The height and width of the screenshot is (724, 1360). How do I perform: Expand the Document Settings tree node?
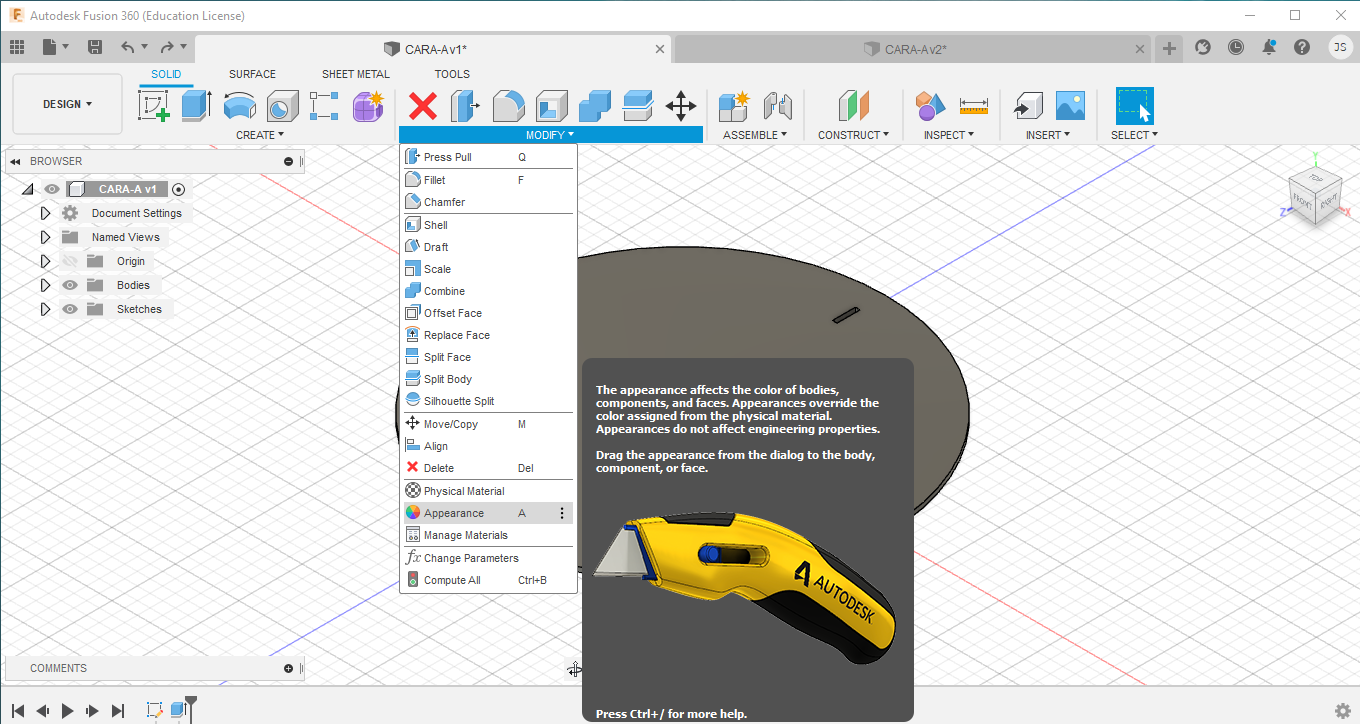click(45, 213)
